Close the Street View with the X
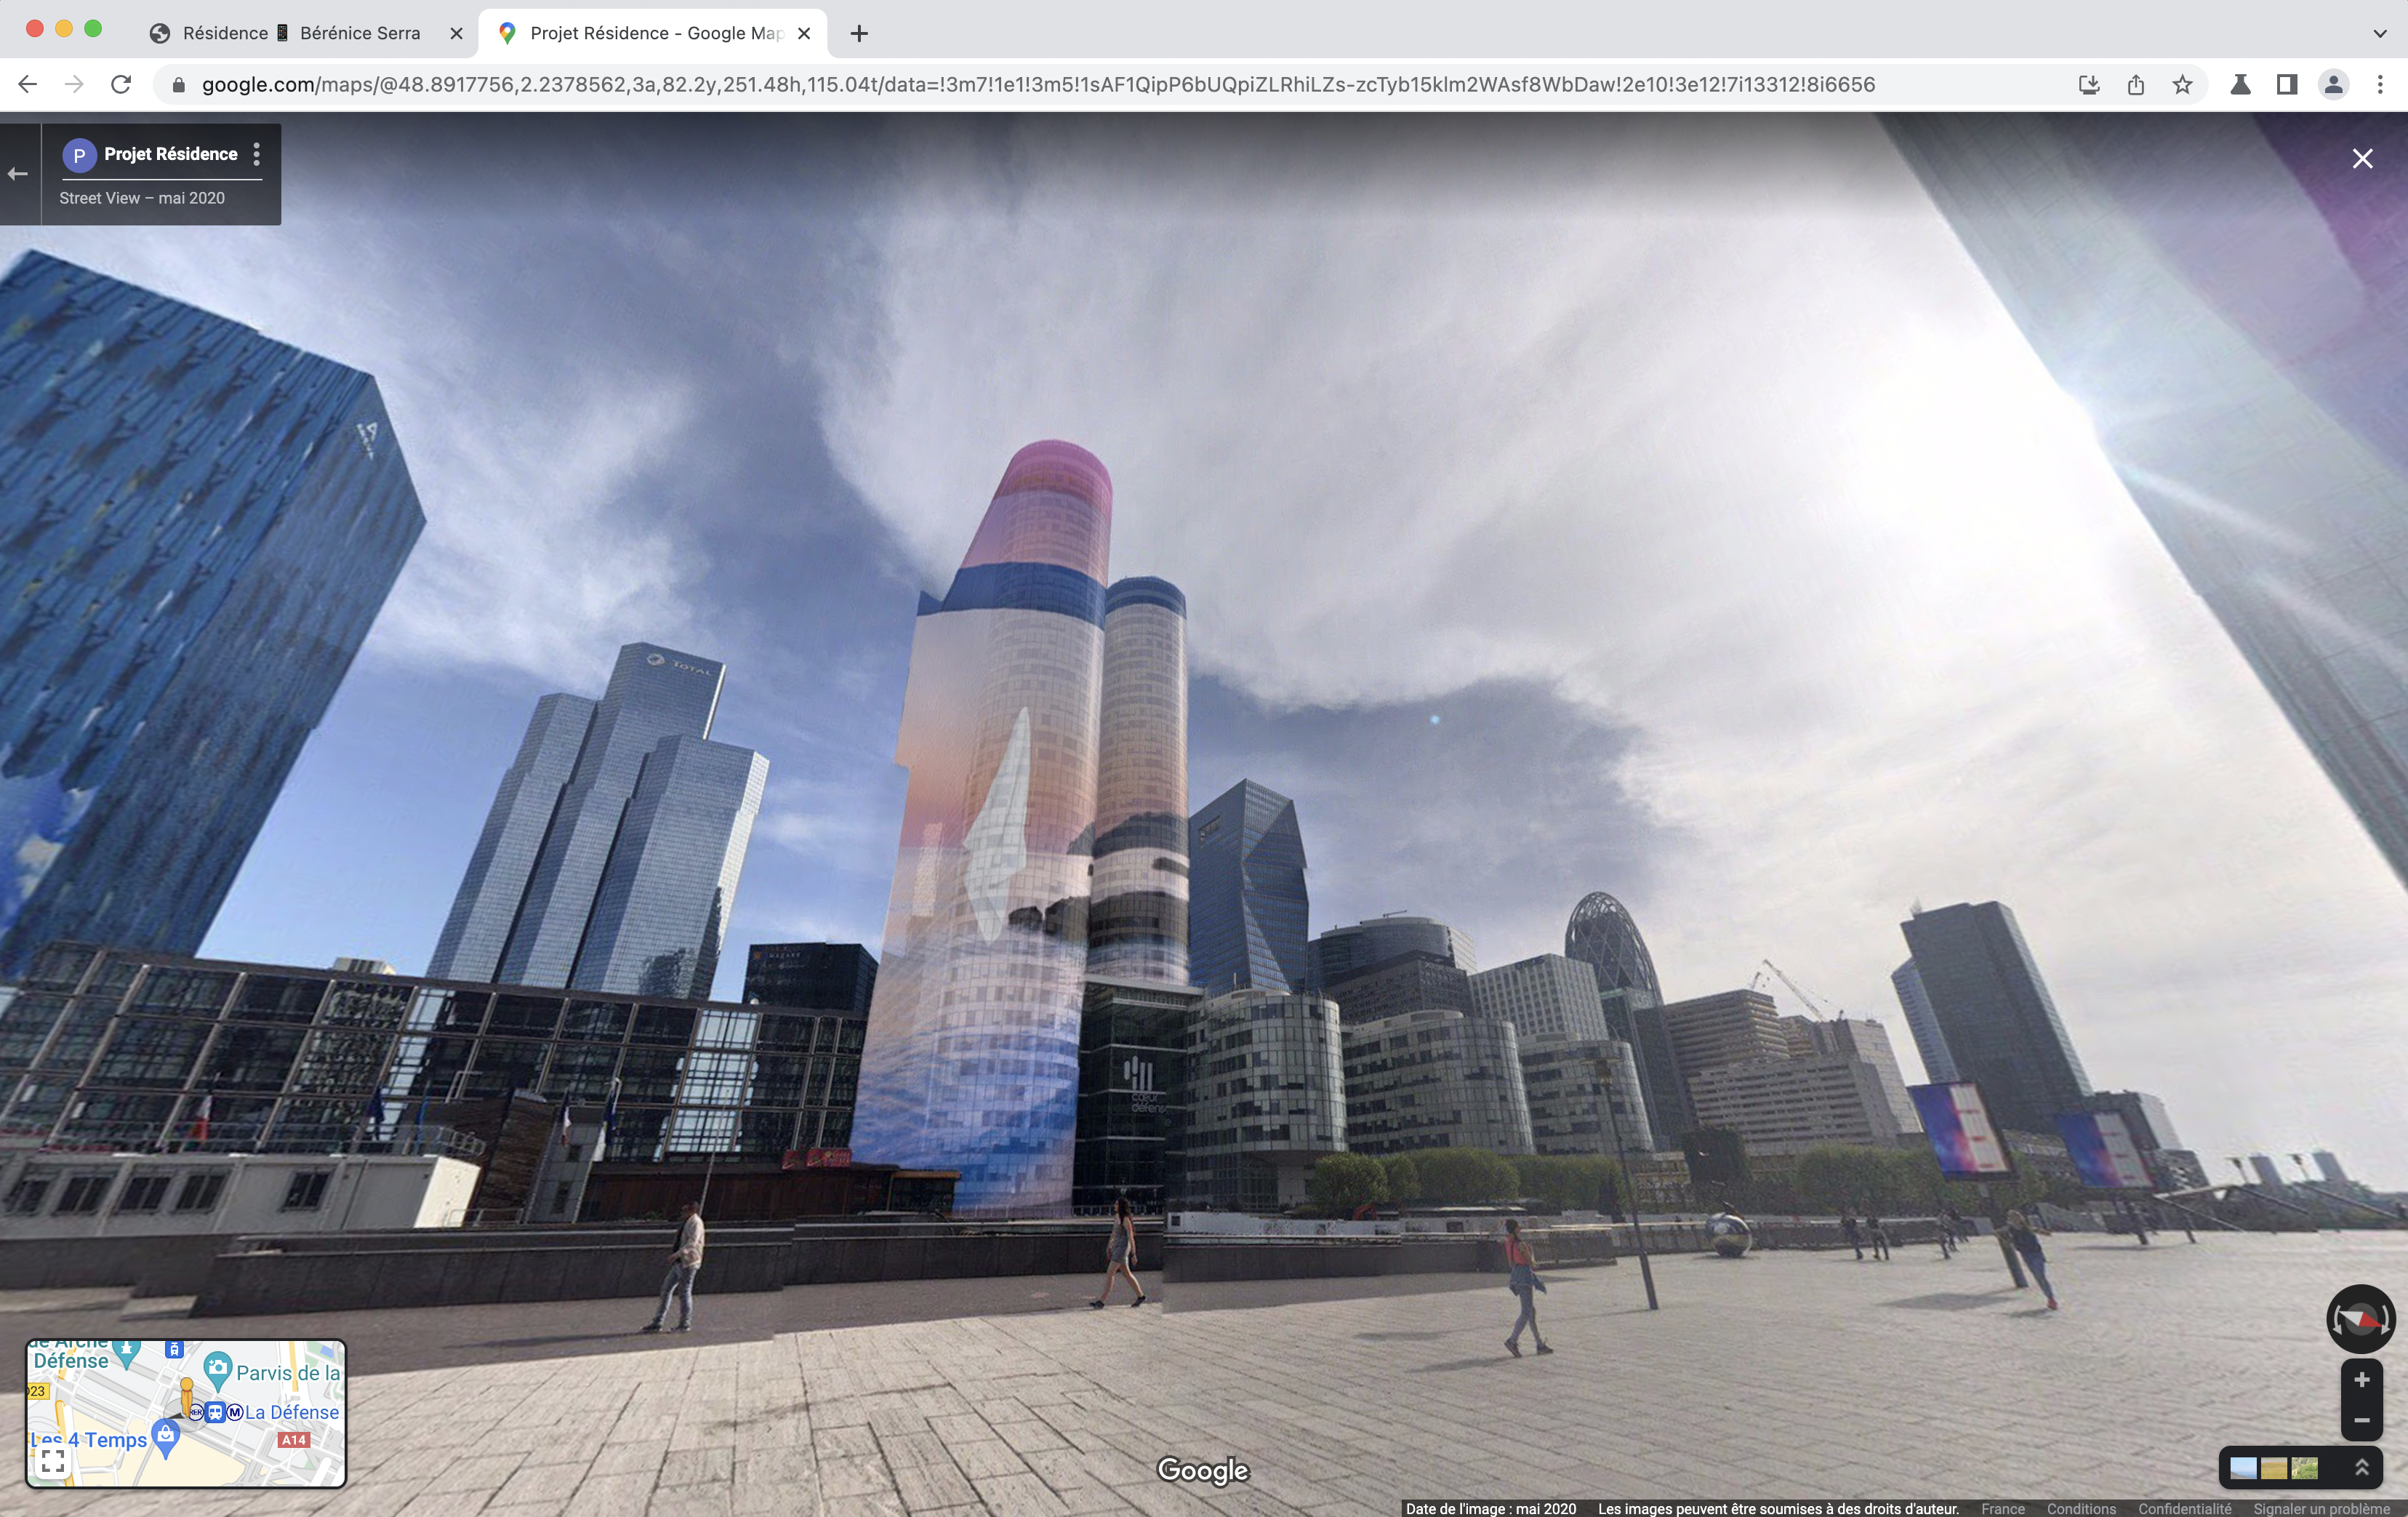The image size is (2408, 1517). coord(2363,159)
